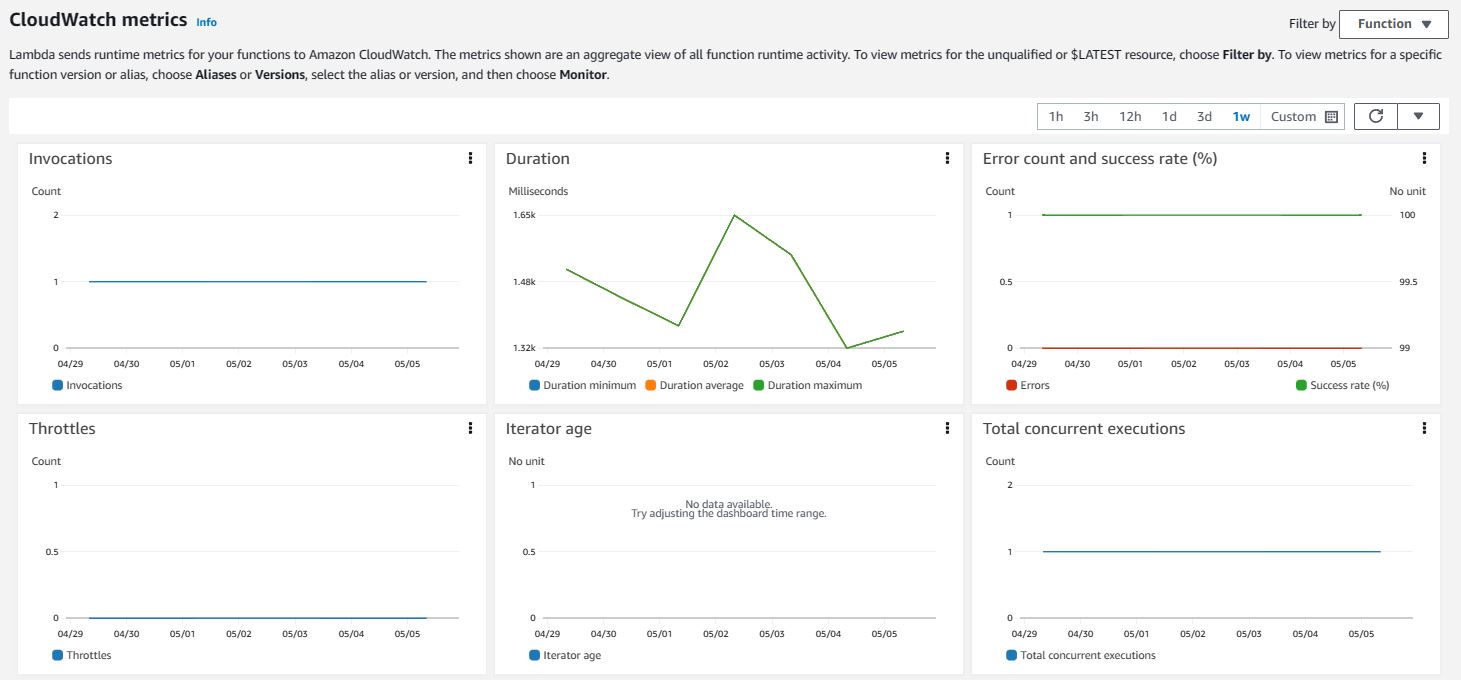The width and height of the screenshot is (1461, 680).
Task: Open the Iterator age widget three-dot menu
Action: pyautogui.click(x=947, y=428)
